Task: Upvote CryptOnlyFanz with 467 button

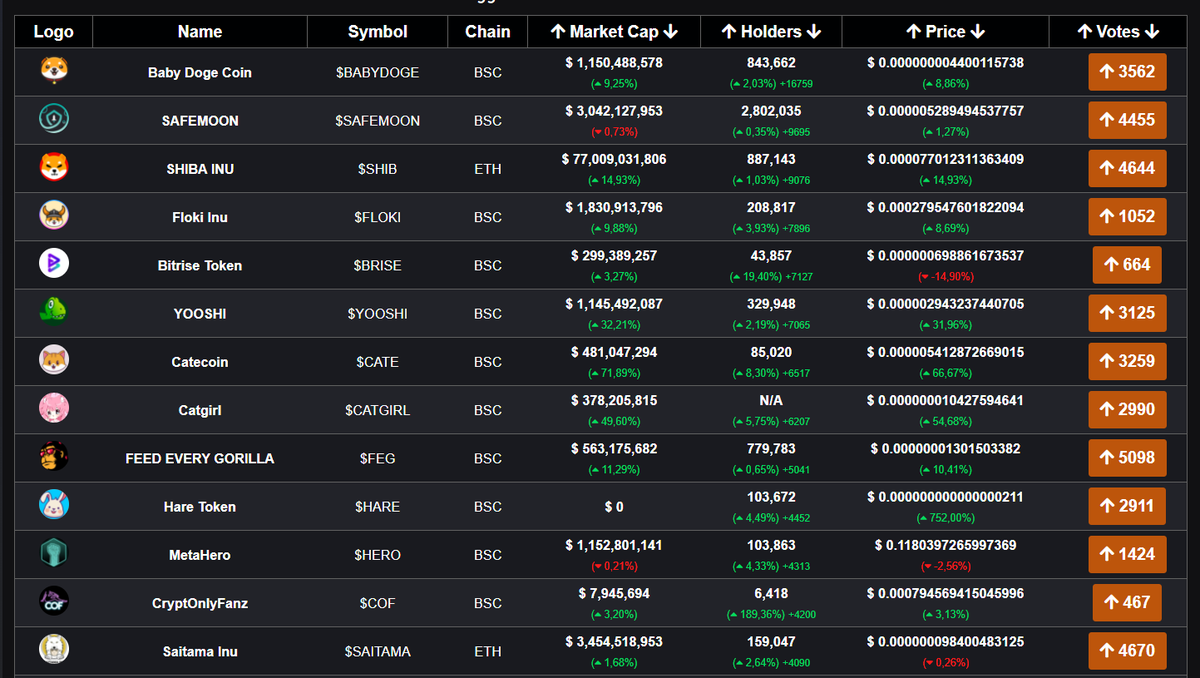Action: [1127, 602]
